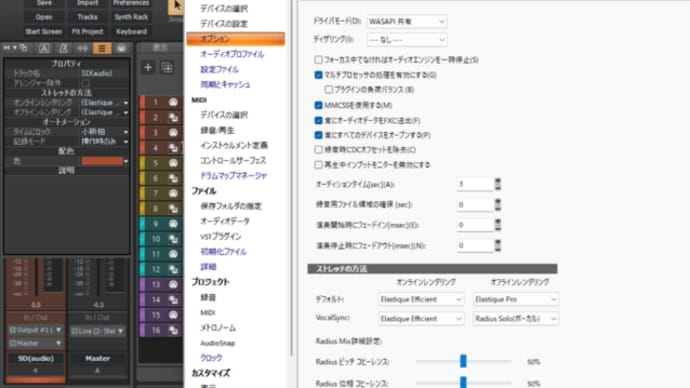The height and width of the screenshot is (388, 690).
Task: Adjust the Radius pitch coherence slider
Action: point(463,361)
